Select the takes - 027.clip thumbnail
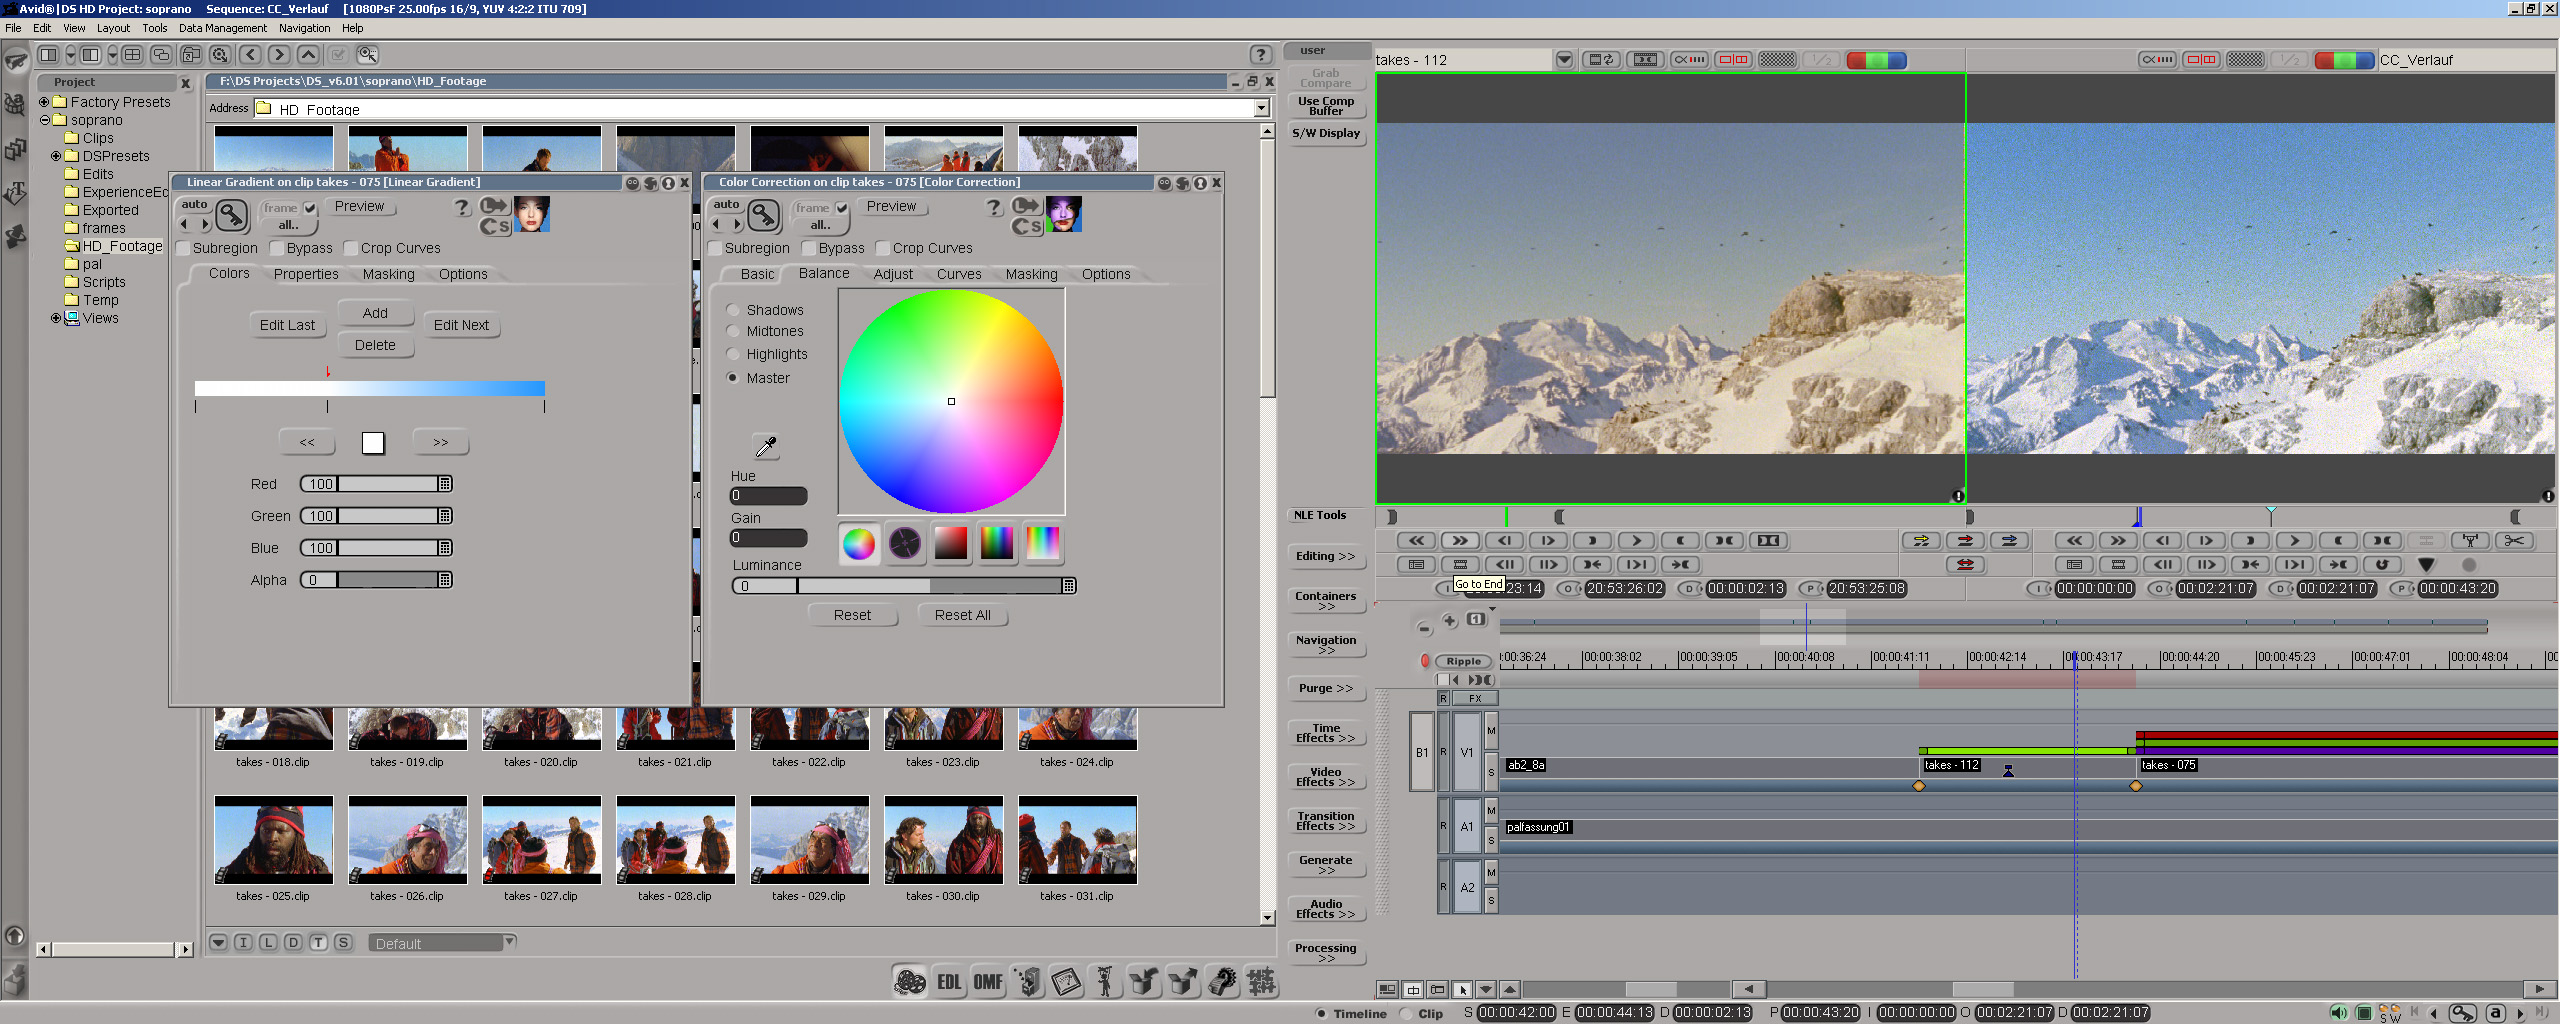Screen dimensions: 2560x1024 coord(541,840)
